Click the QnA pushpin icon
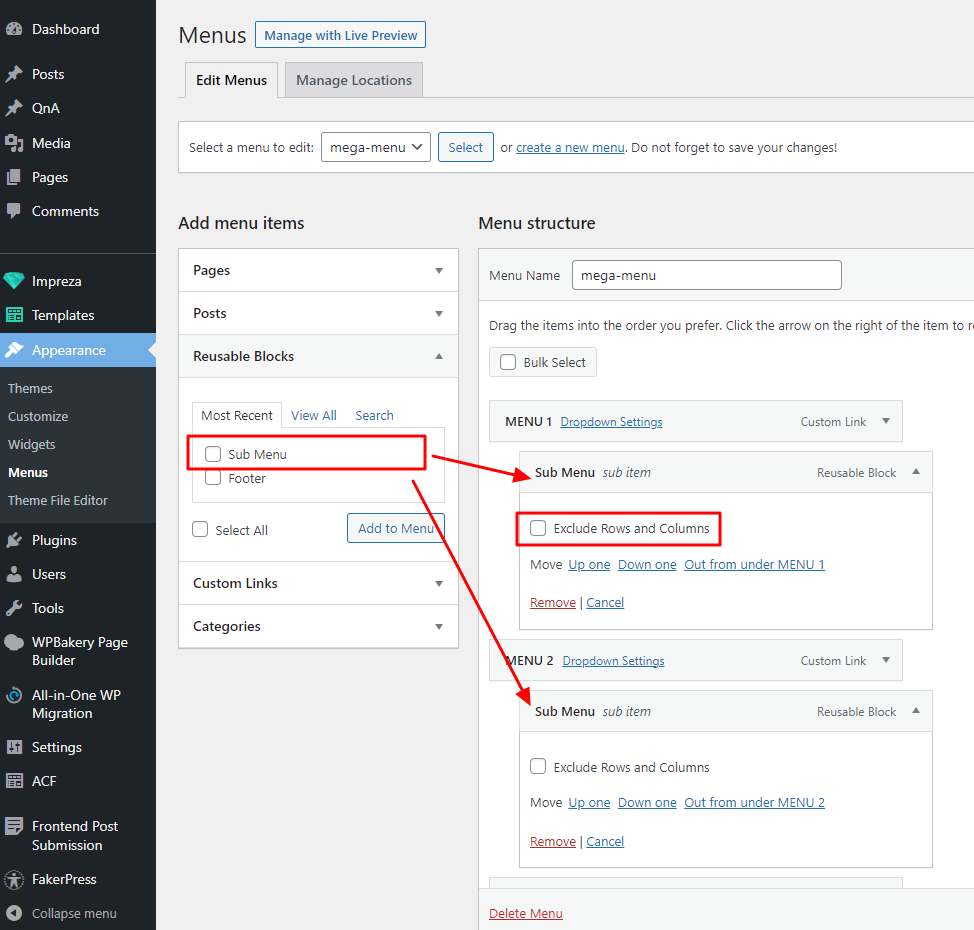 pyautogui.click(x=14, y=108)
